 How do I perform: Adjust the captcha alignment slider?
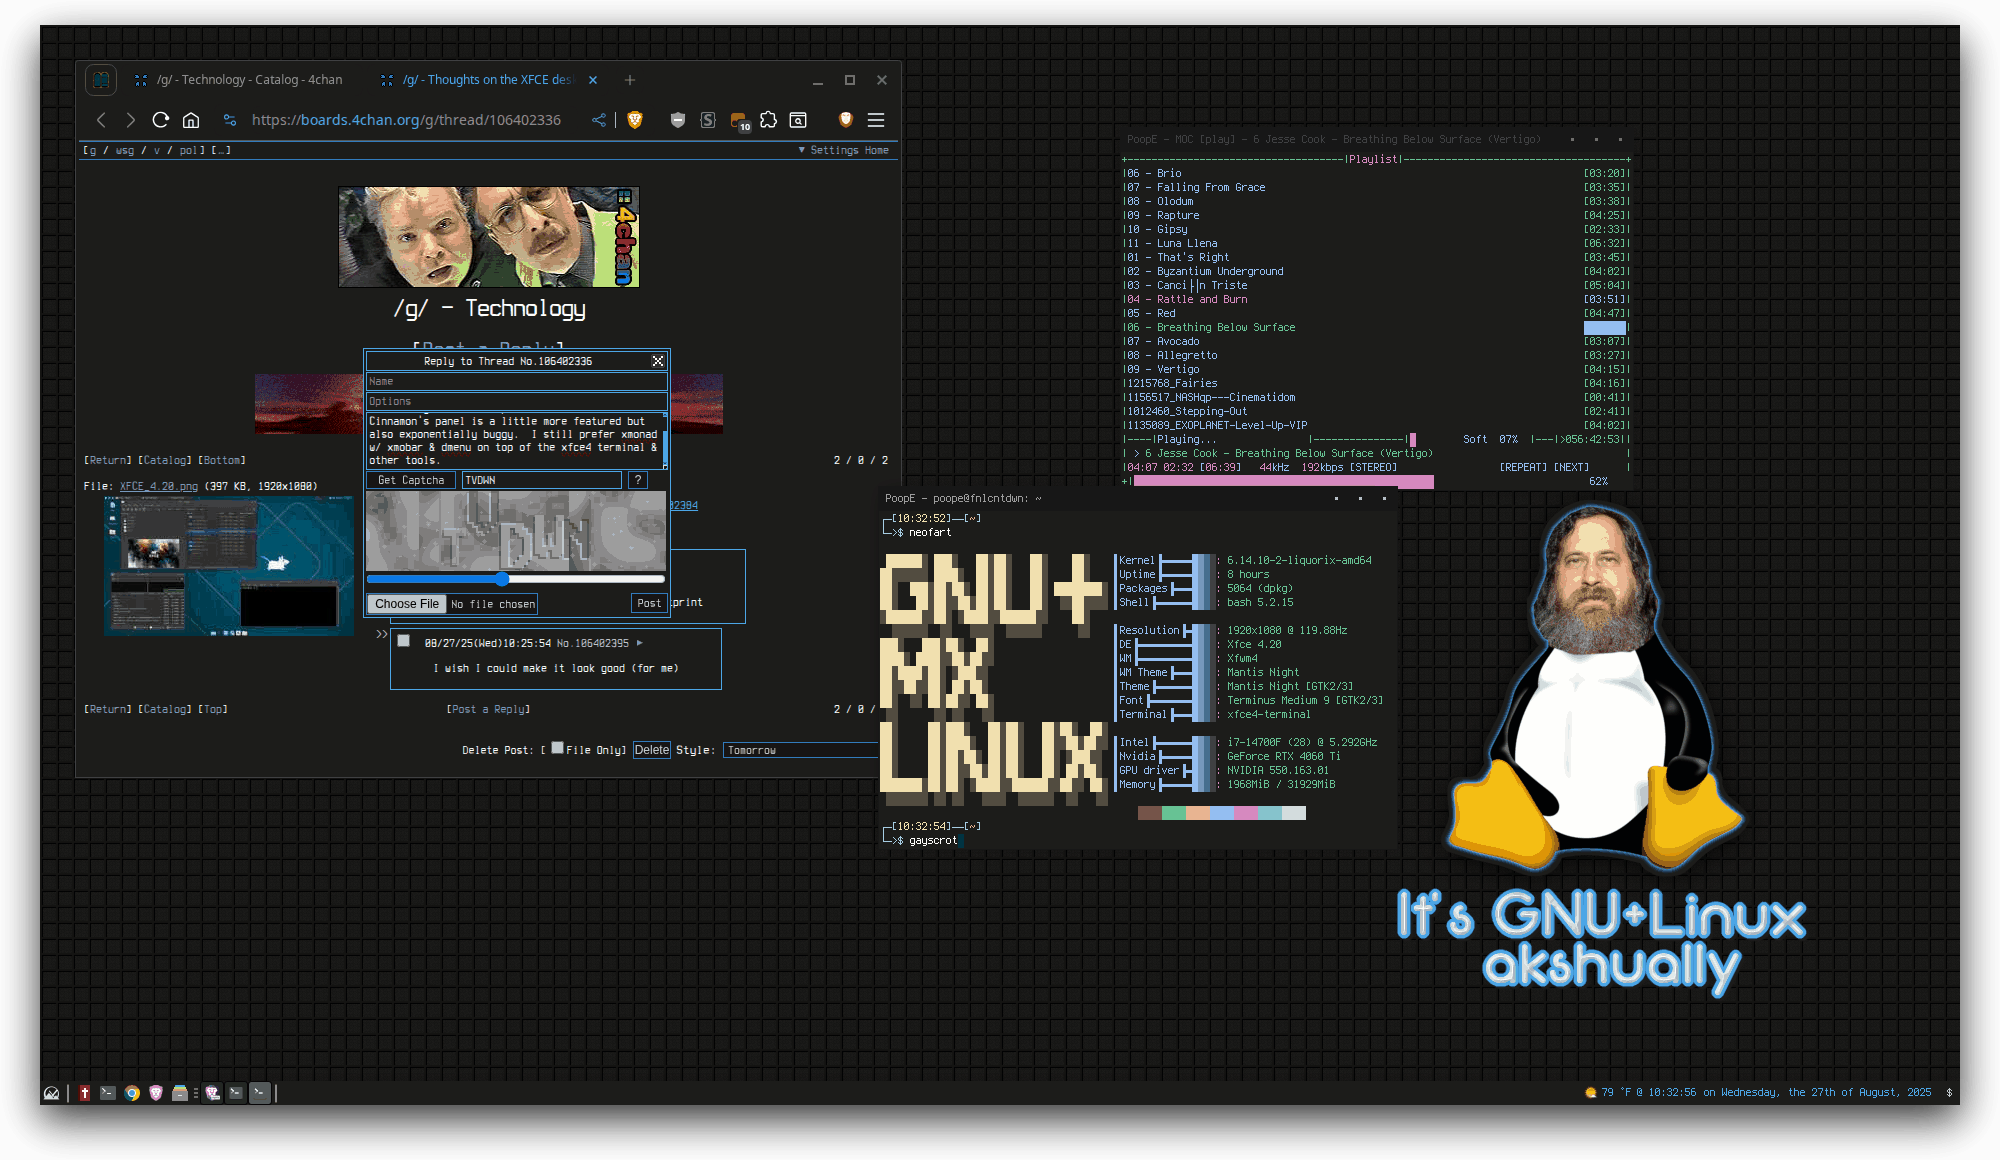tap(503, 579)
